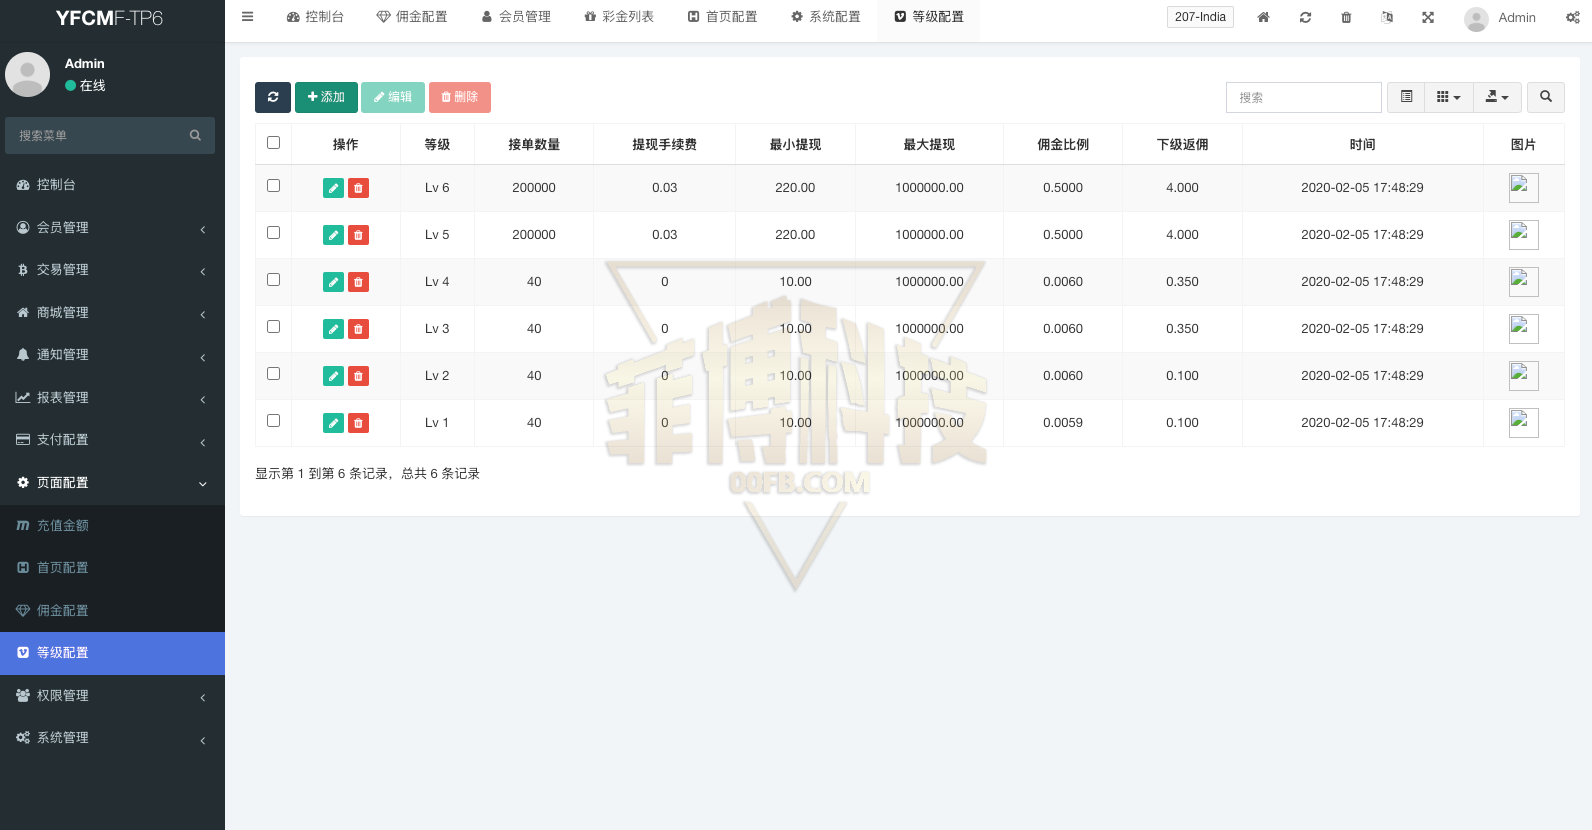The image size is (1592, 830).
Task: Open the columns visibility dropdown
Action: tap(1449, 97)
